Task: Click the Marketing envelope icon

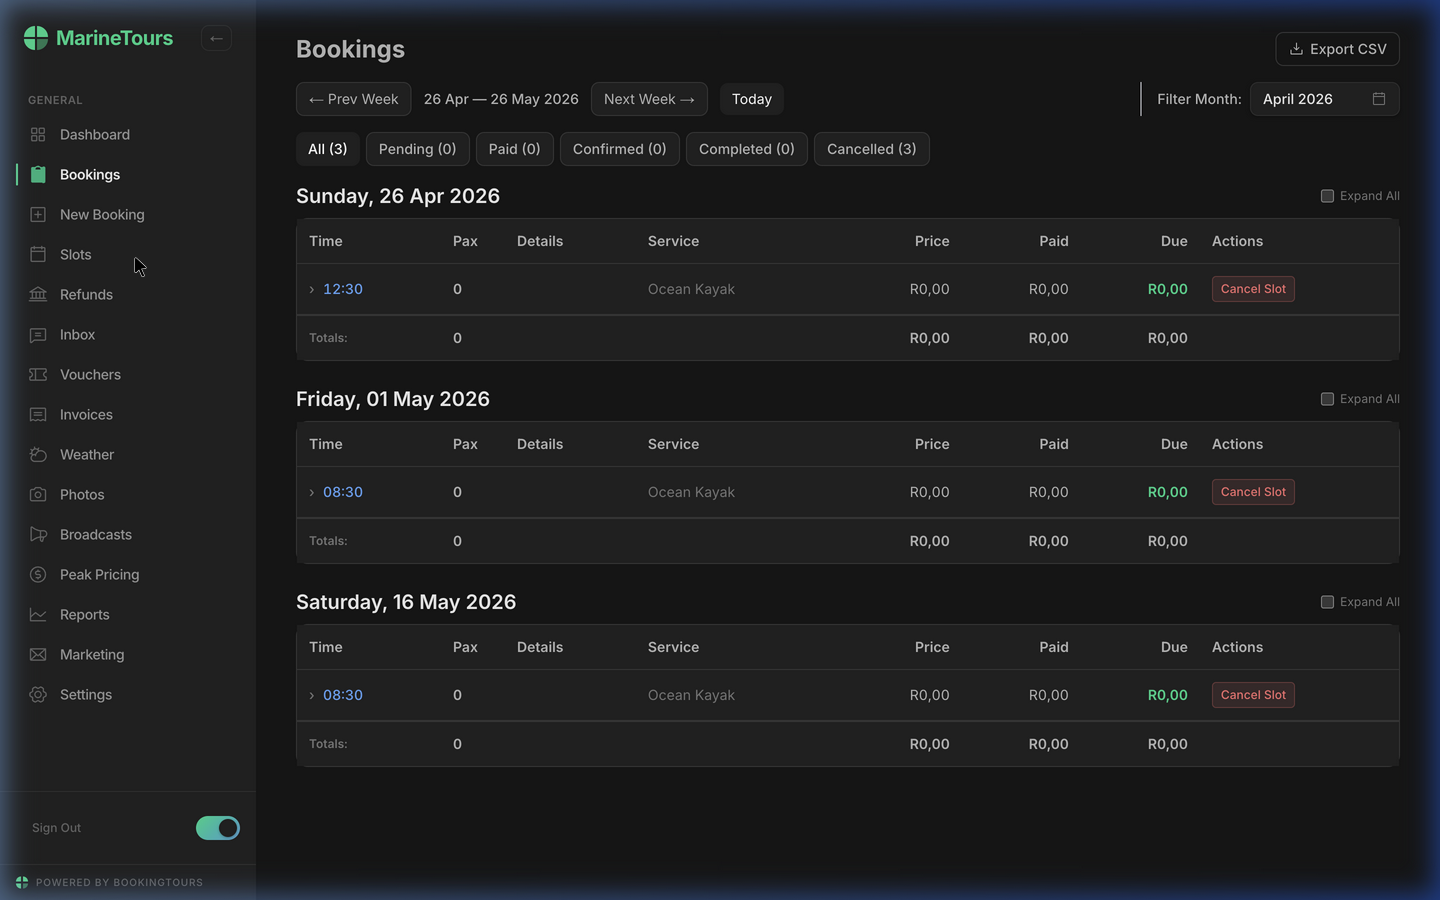Action: pyautogui.click(x=38, y=655)
